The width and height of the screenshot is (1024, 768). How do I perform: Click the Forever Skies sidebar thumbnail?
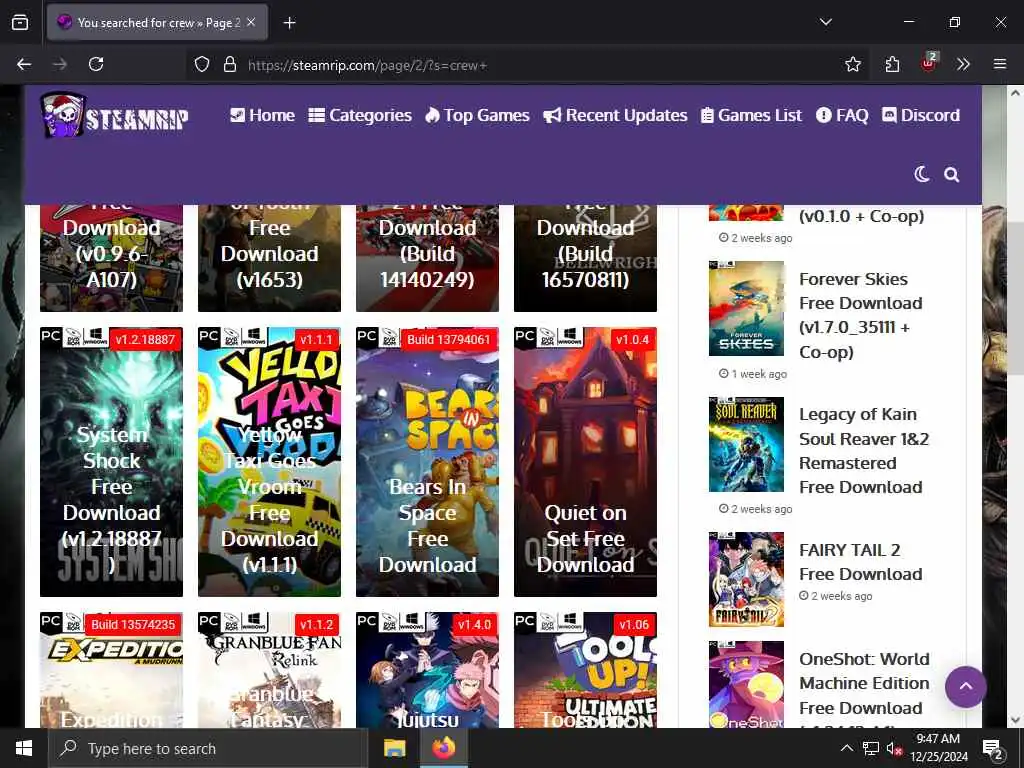(746, 308)
